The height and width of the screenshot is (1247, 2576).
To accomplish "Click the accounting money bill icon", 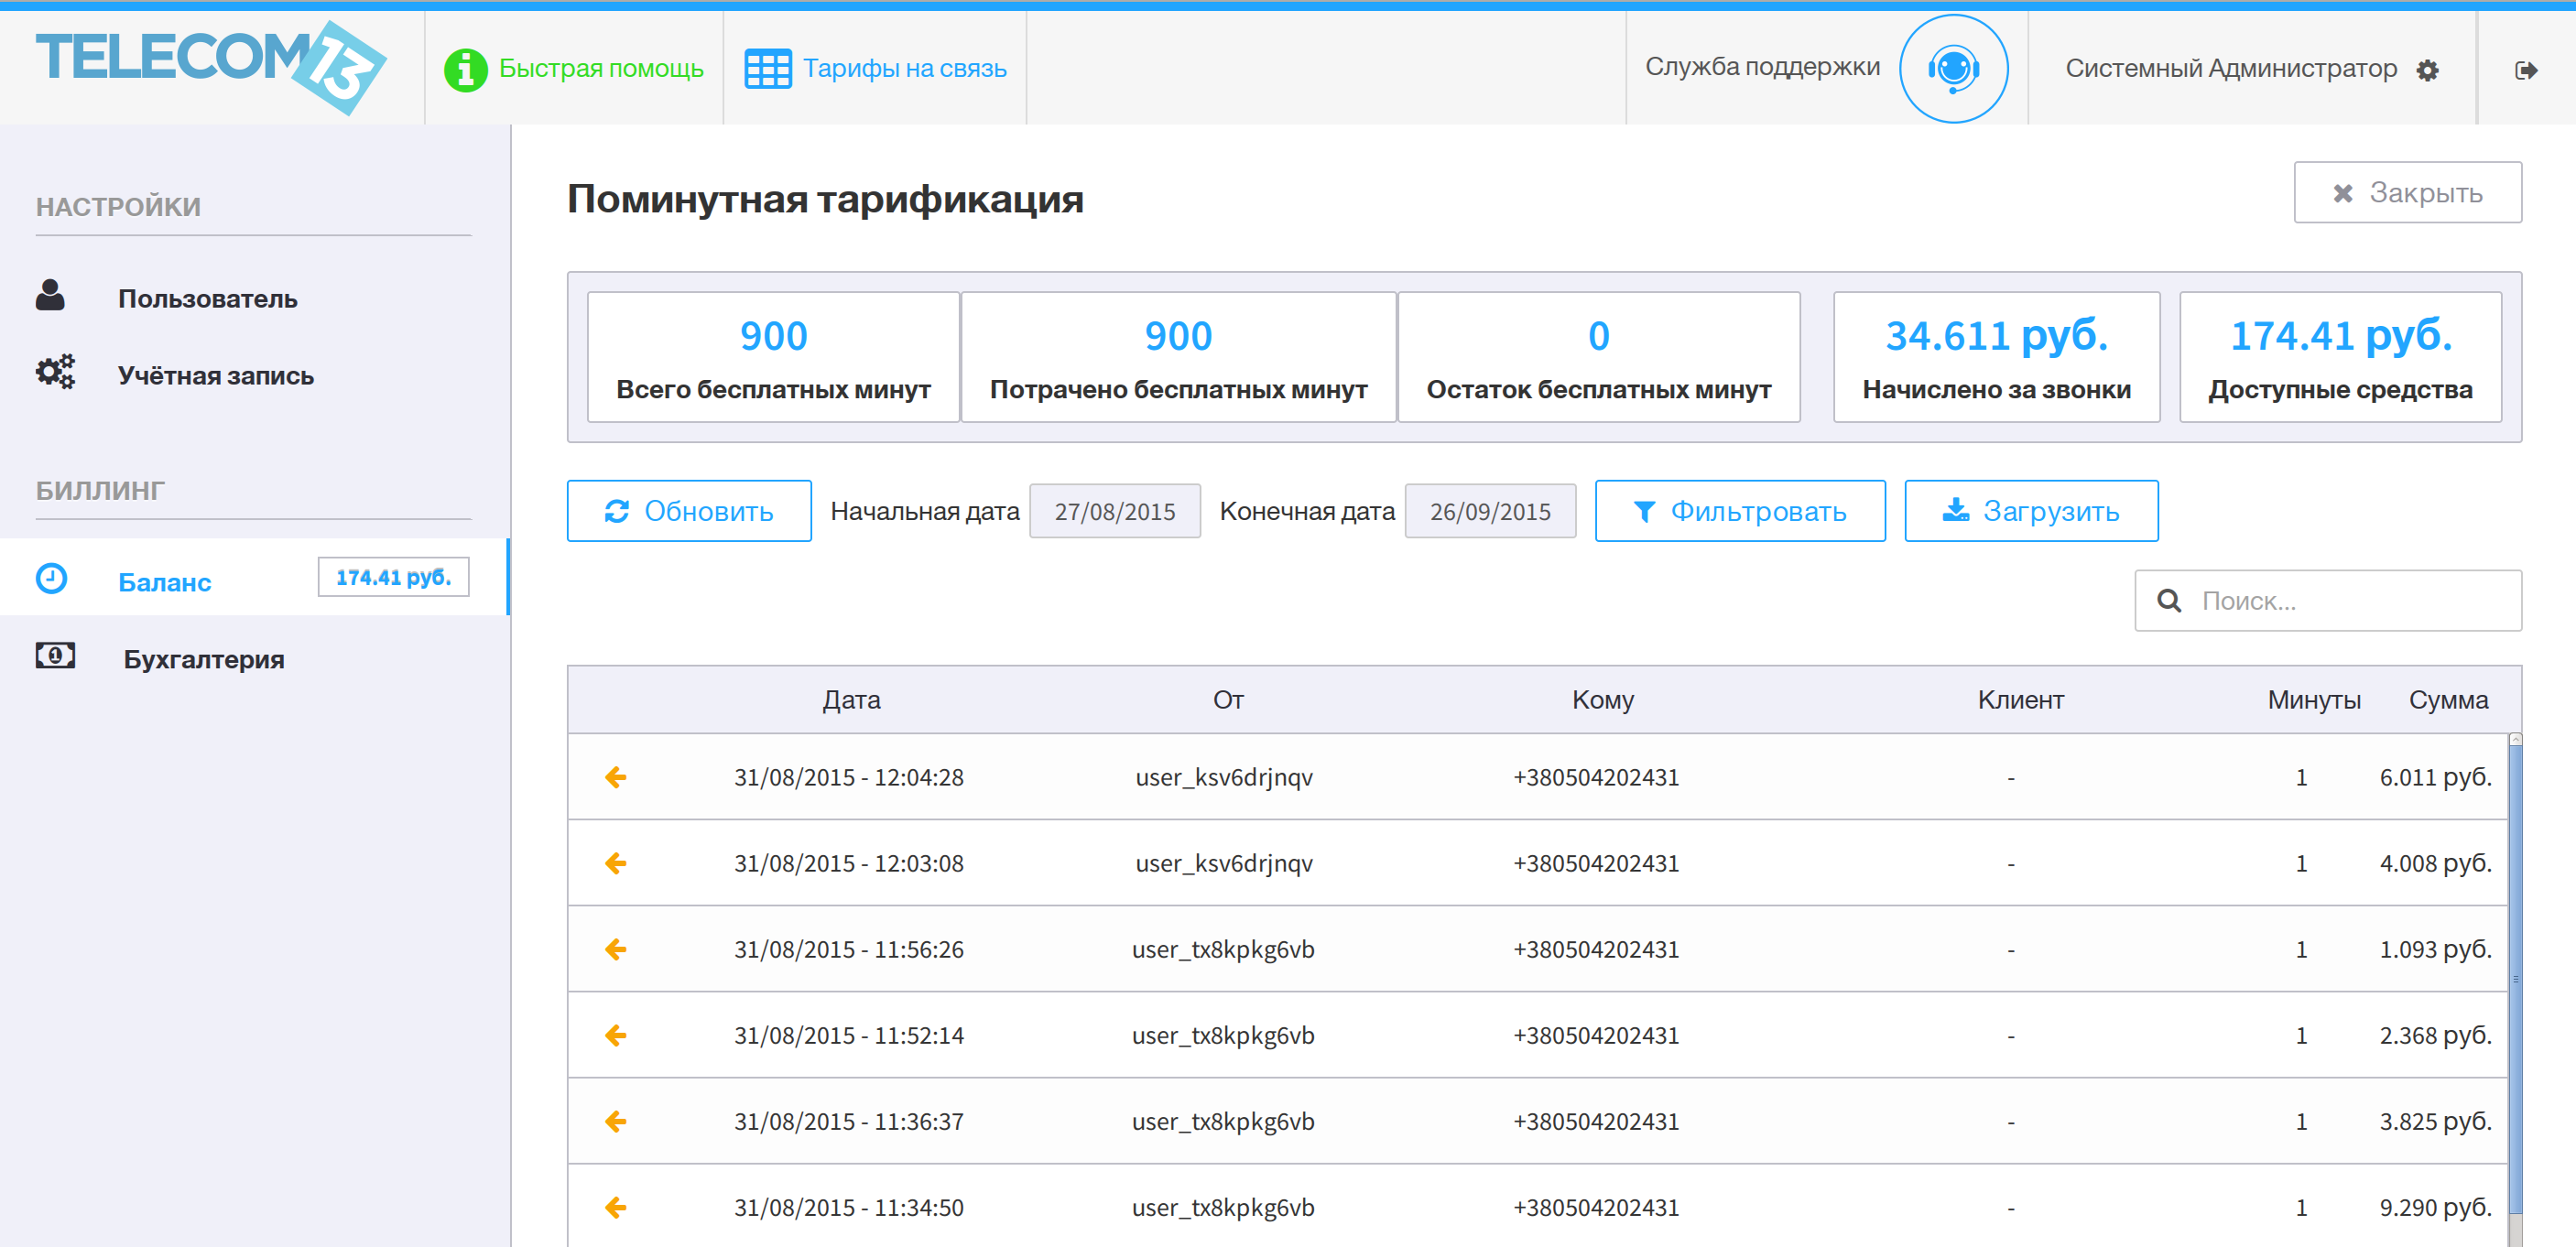I will 55,656.
